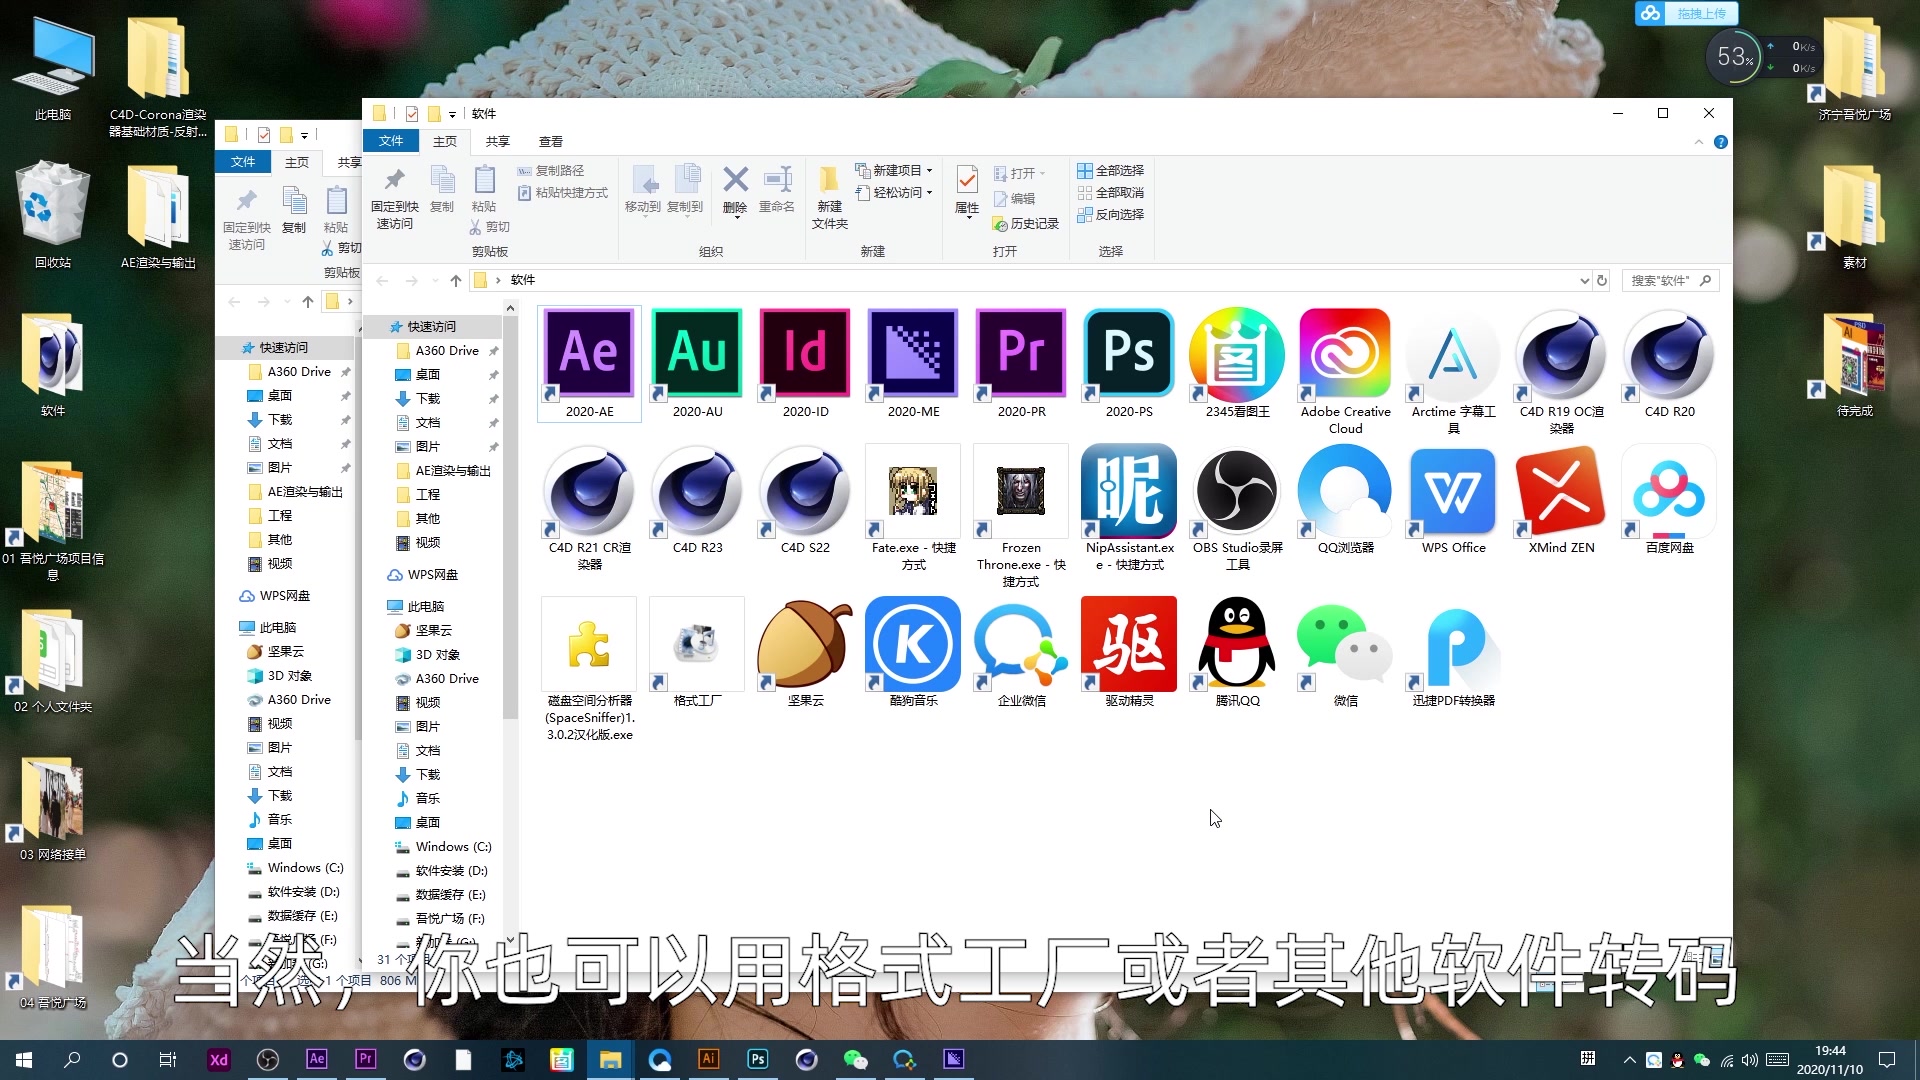1920x1080 pixels.
Task: Switch to the 主页 ribbon tab
Action: click(445, 142)
